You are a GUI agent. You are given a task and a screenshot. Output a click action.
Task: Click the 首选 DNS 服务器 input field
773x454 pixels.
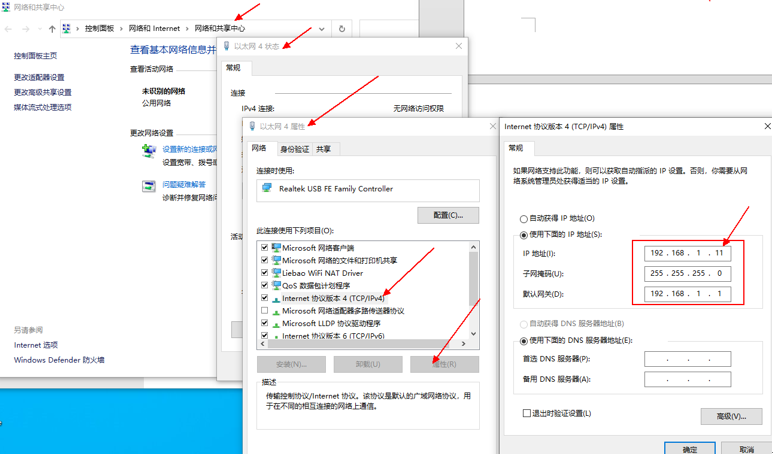pos(687,359)
